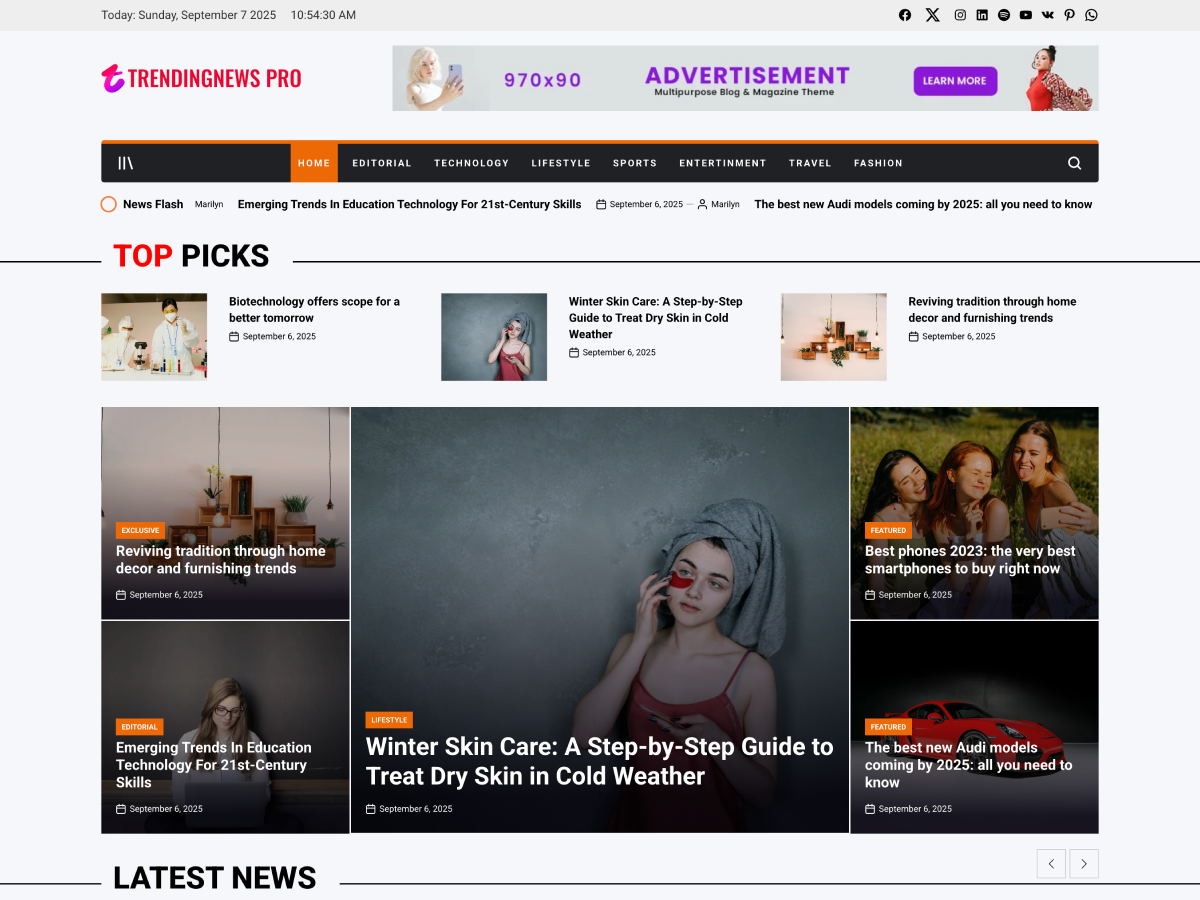The image size is (1200, 900).
Task: Open the LinkedIn social icon
Action: pyautogui.click(x=982, y=15)
